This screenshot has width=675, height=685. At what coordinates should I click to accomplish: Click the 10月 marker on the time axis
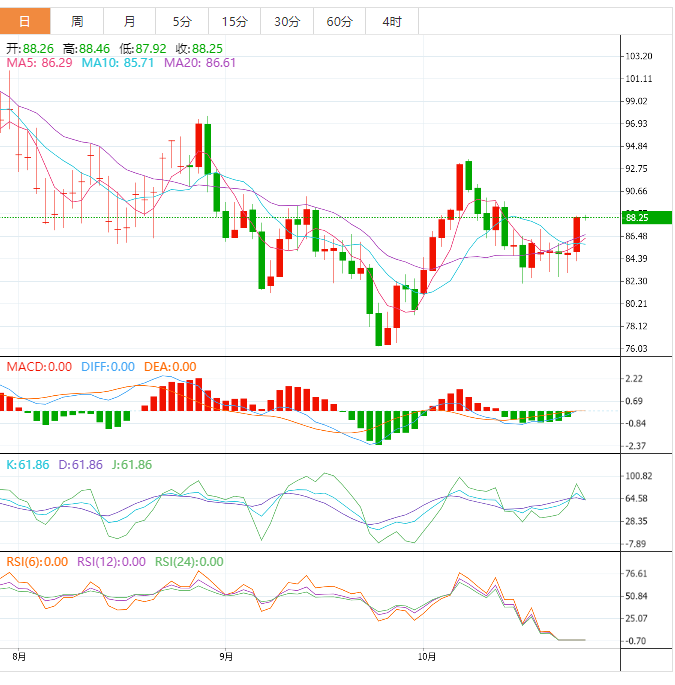[x=427, y=657]
